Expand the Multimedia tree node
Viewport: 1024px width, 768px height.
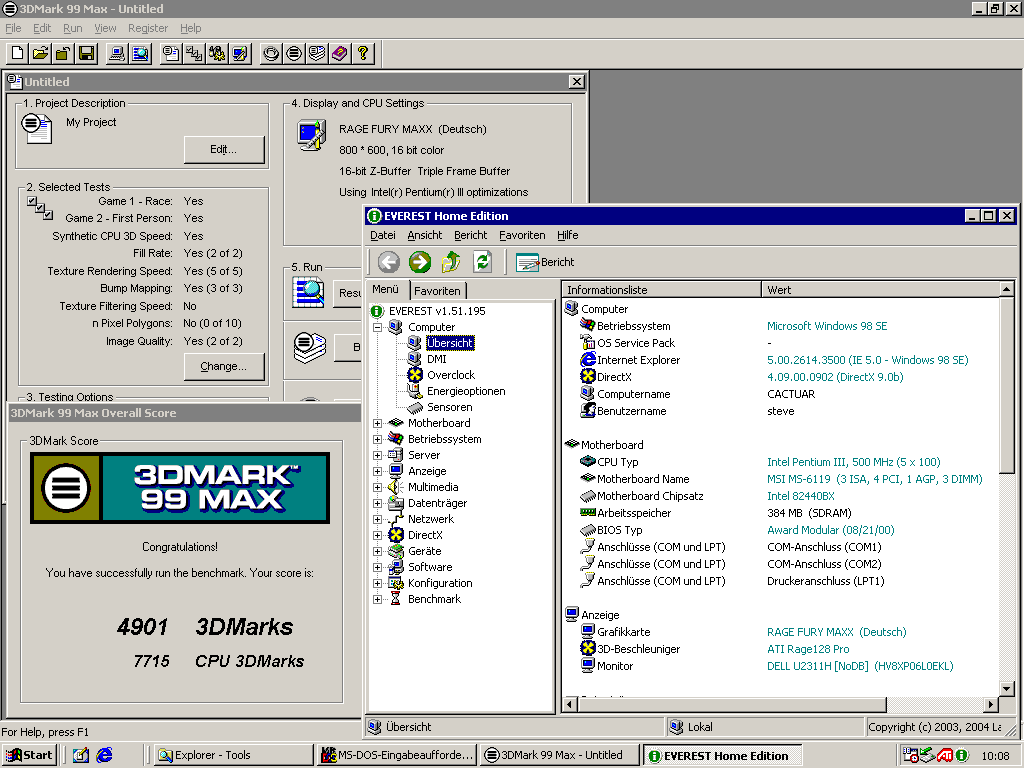pyautogui.click(x=377, y=487)
